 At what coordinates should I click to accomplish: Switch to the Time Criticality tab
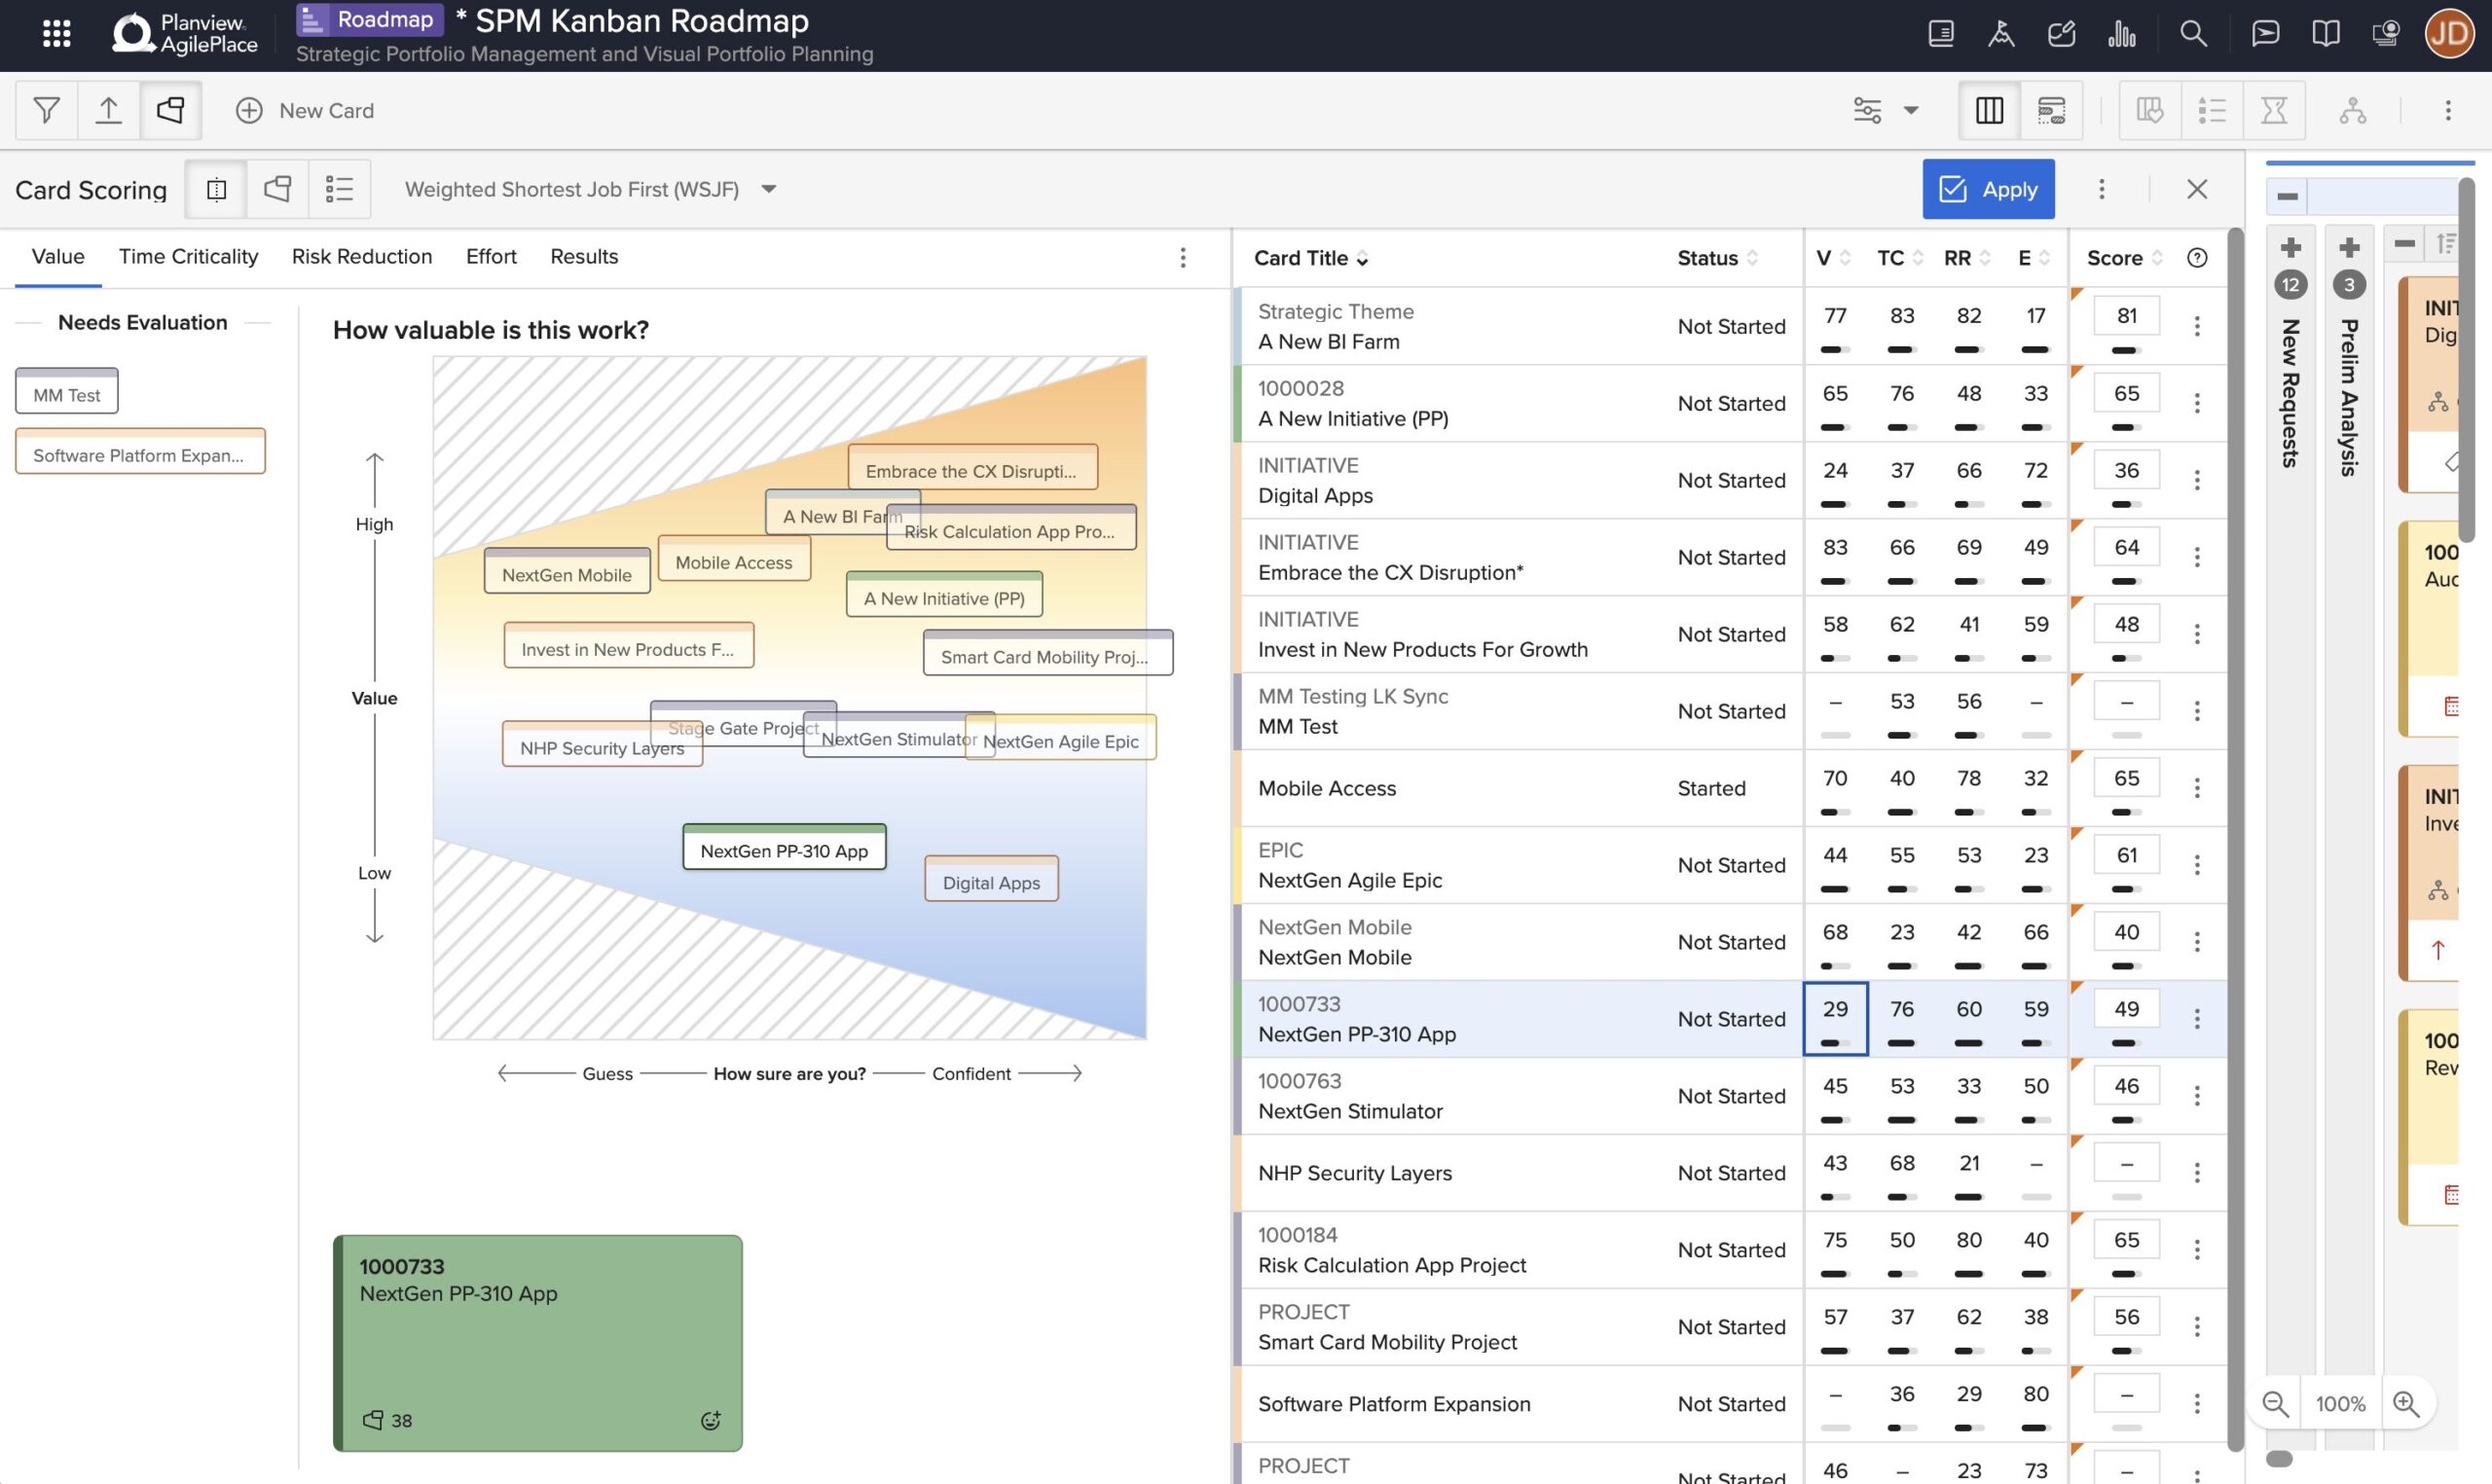click(188, 256)
